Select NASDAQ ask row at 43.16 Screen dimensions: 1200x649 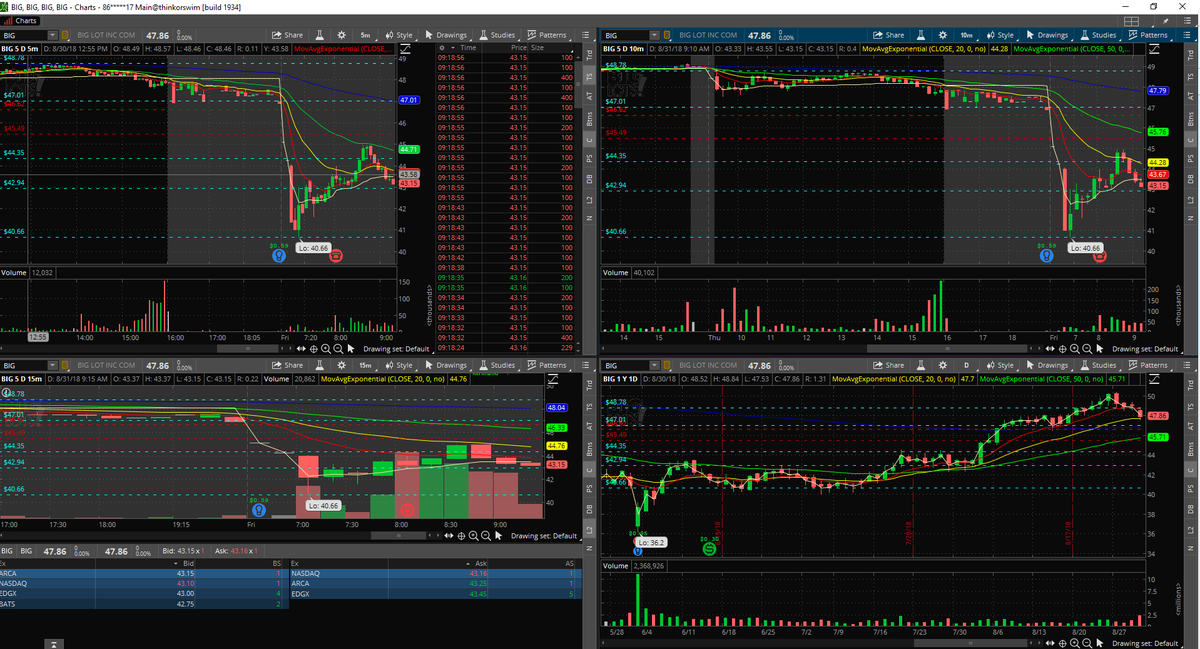[x=434, y=573]
